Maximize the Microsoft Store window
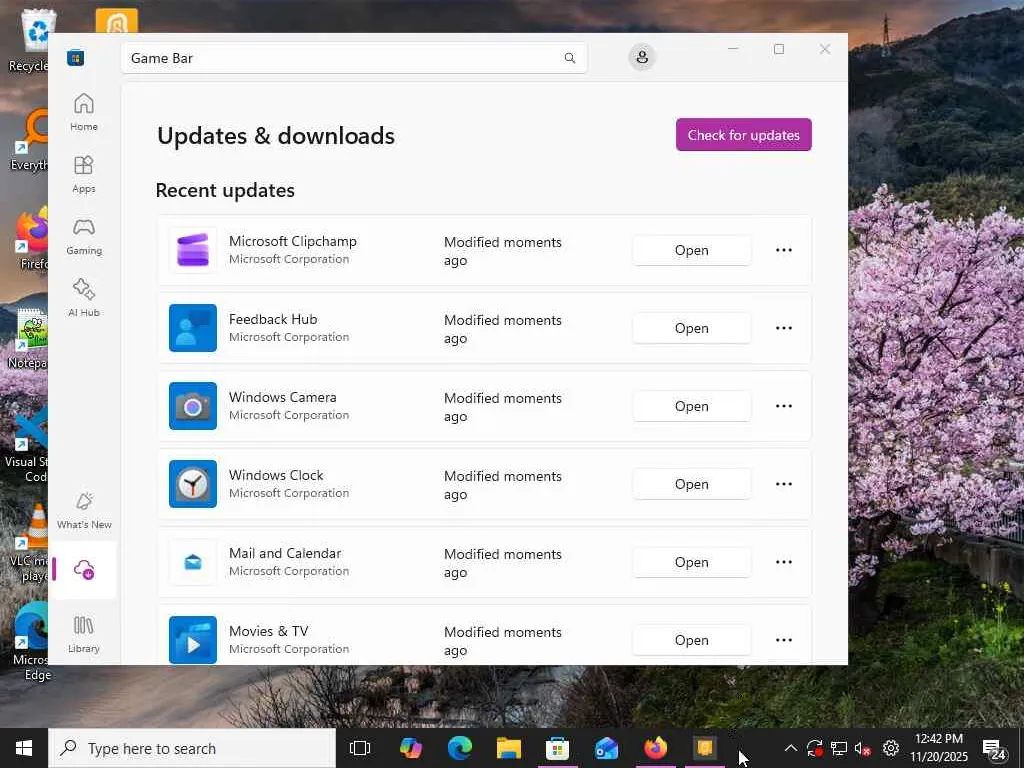Image resolution: width=1024 pixels, height=768 pixels. click(x=778, y=49)
